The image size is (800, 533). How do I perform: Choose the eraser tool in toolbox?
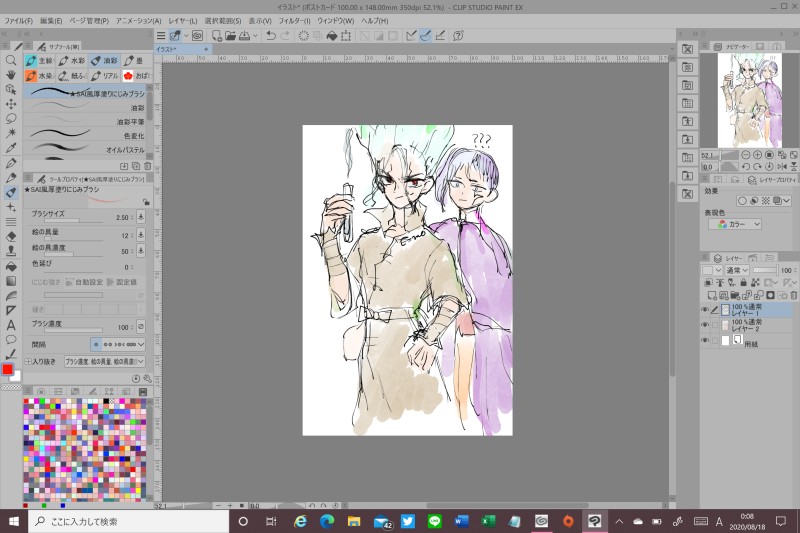(11, 236)
